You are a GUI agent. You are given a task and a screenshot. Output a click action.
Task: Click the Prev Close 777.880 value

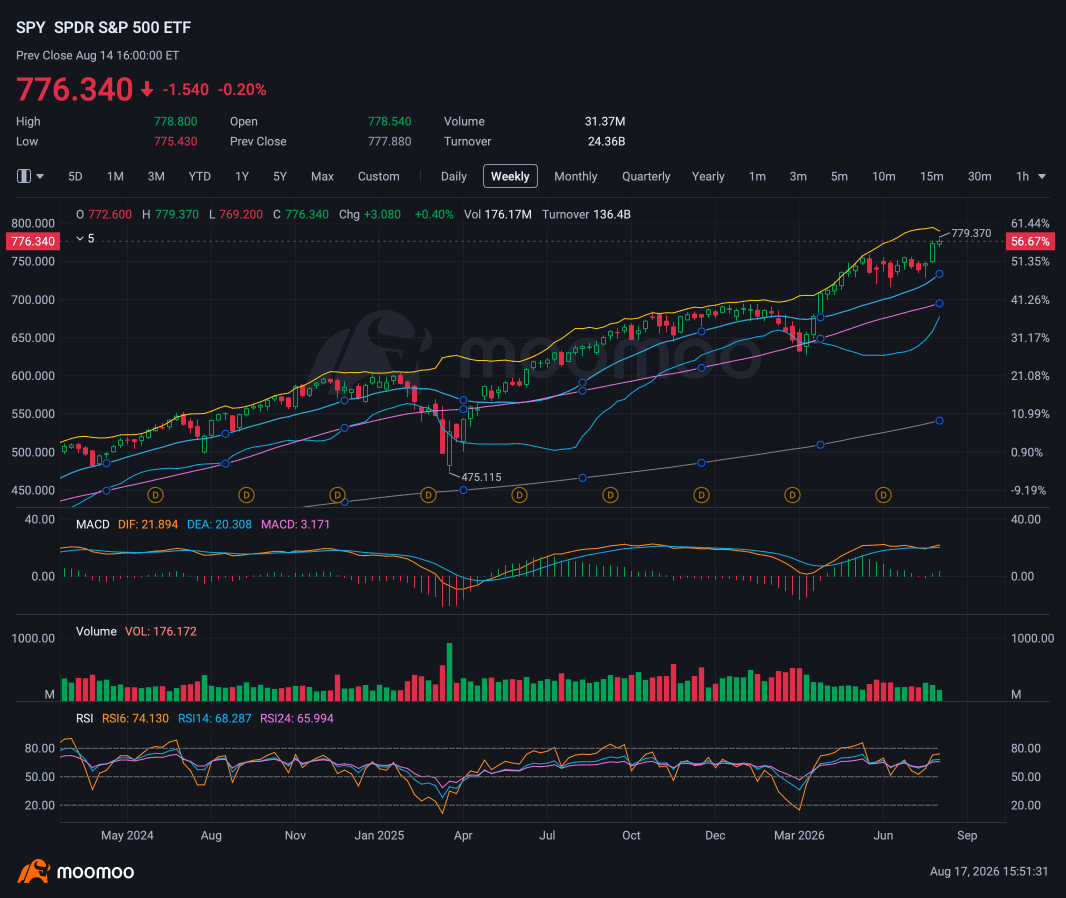click(x=390, y=141)
